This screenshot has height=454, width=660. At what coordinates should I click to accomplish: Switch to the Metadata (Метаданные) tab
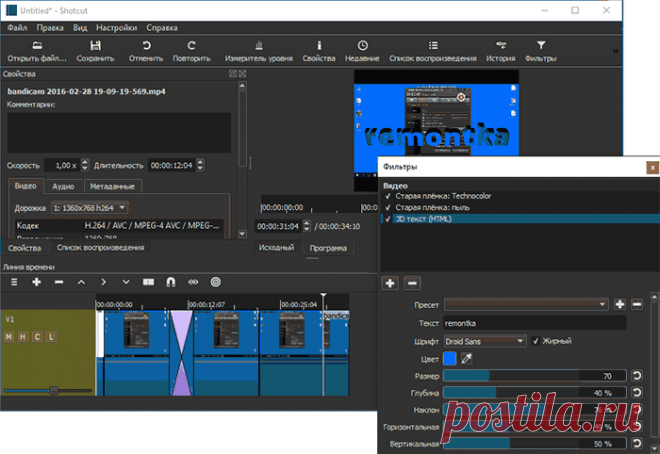(112, 186)
